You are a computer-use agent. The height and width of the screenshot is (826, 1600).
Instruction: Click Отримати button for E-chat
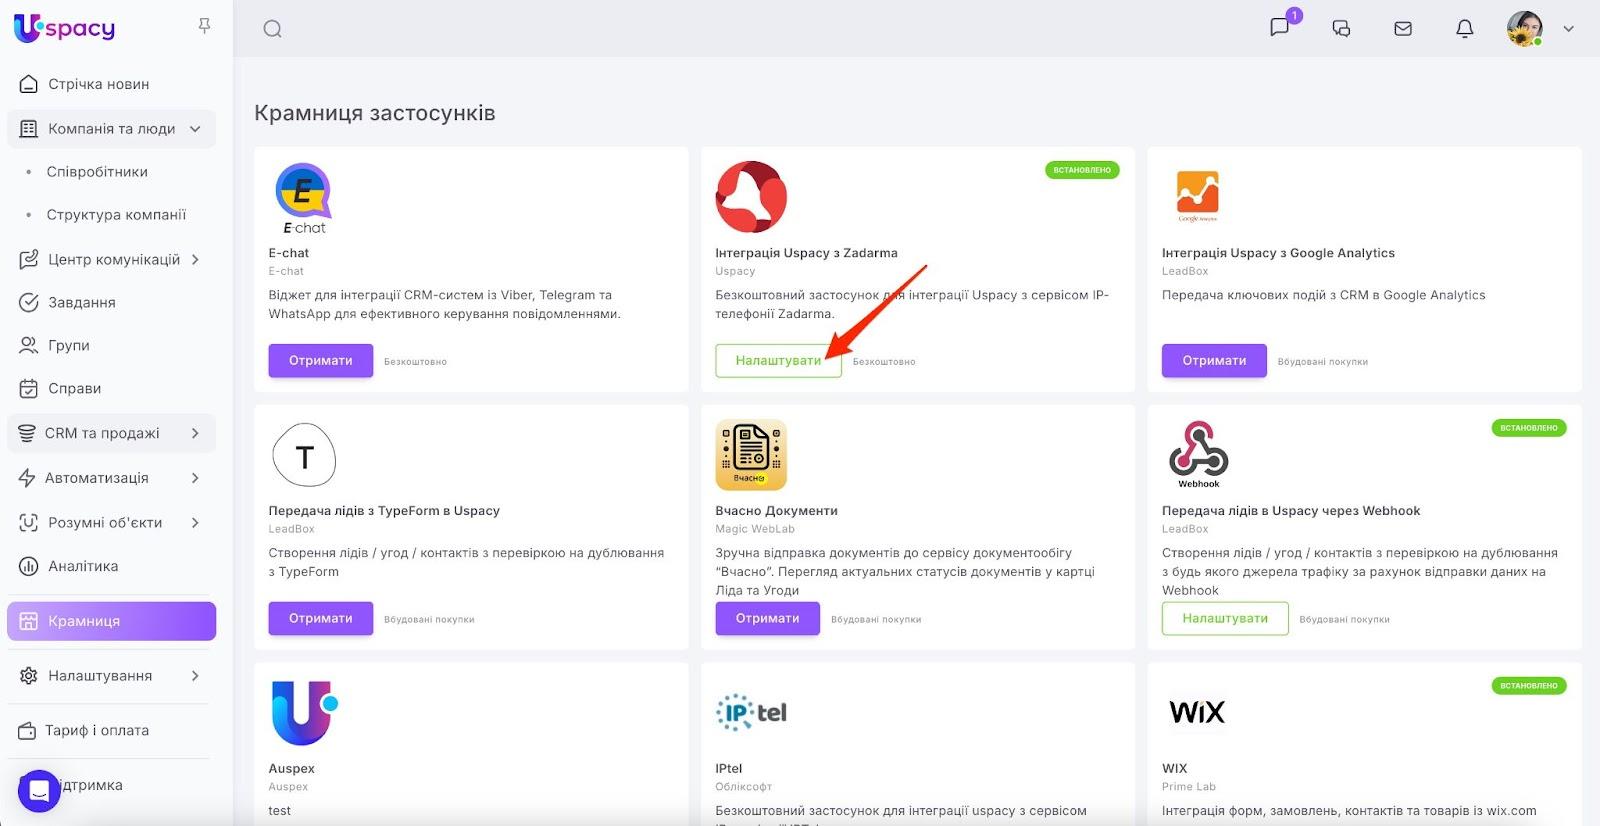pos(320,361)
